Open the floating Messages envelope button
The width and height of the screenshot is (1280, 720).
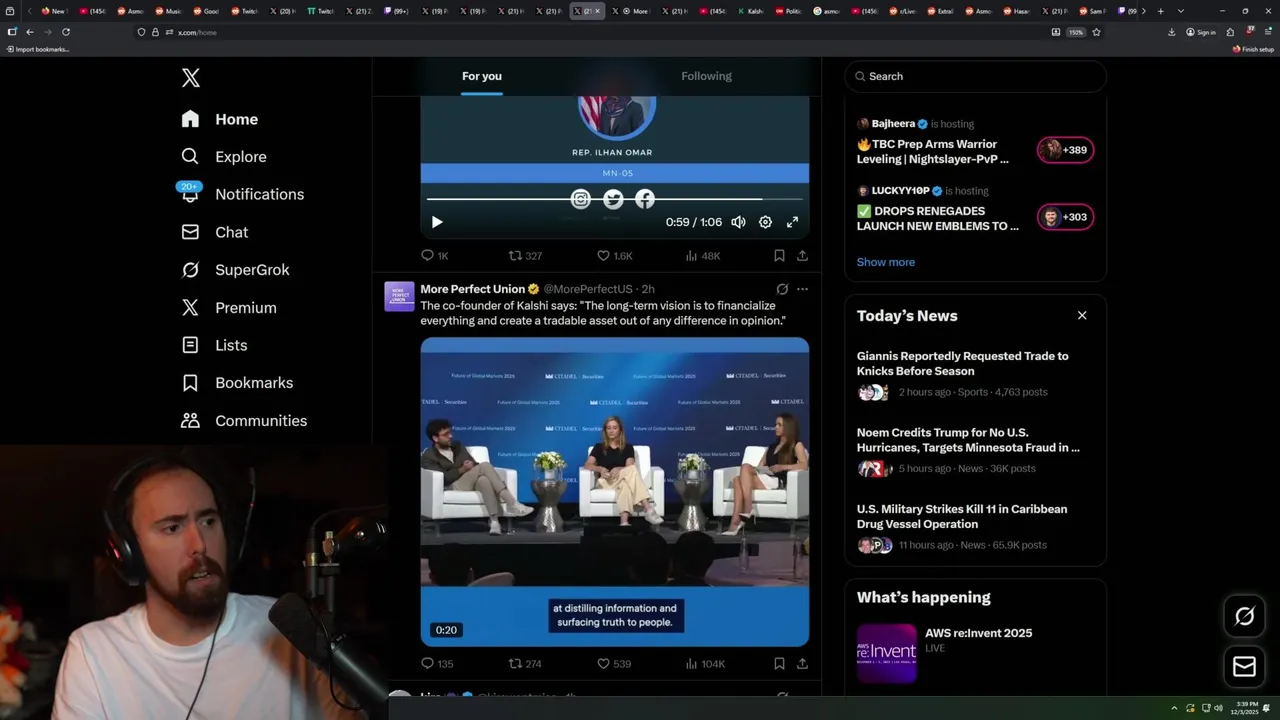pos(1244,666)
